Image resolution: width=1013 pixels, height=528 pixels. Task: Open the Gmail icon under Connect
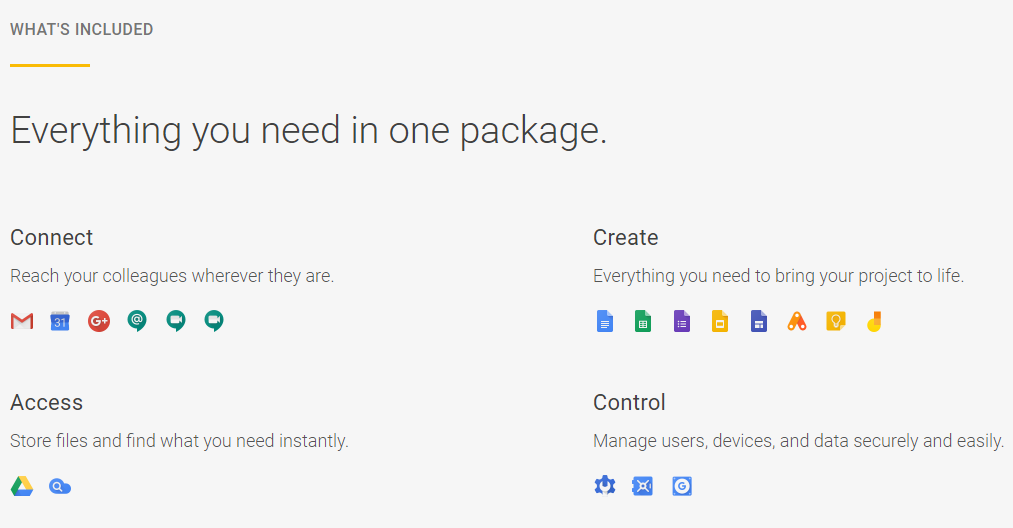[22, 321]
